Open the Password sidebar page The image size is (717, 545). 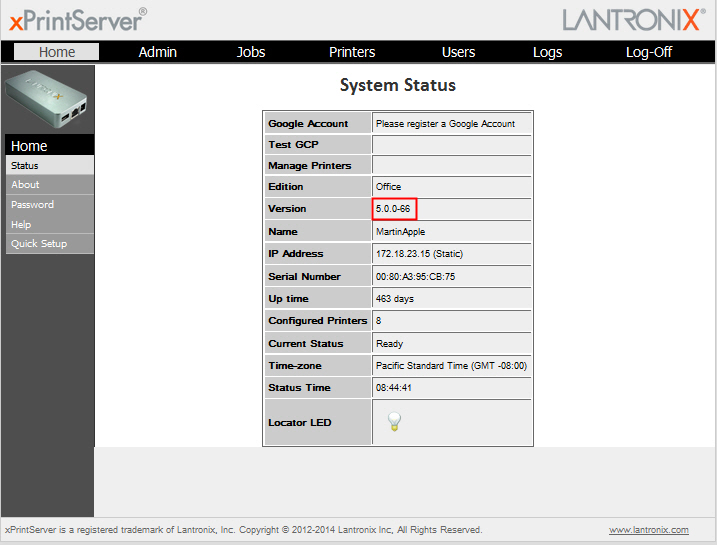coord(32,205)
